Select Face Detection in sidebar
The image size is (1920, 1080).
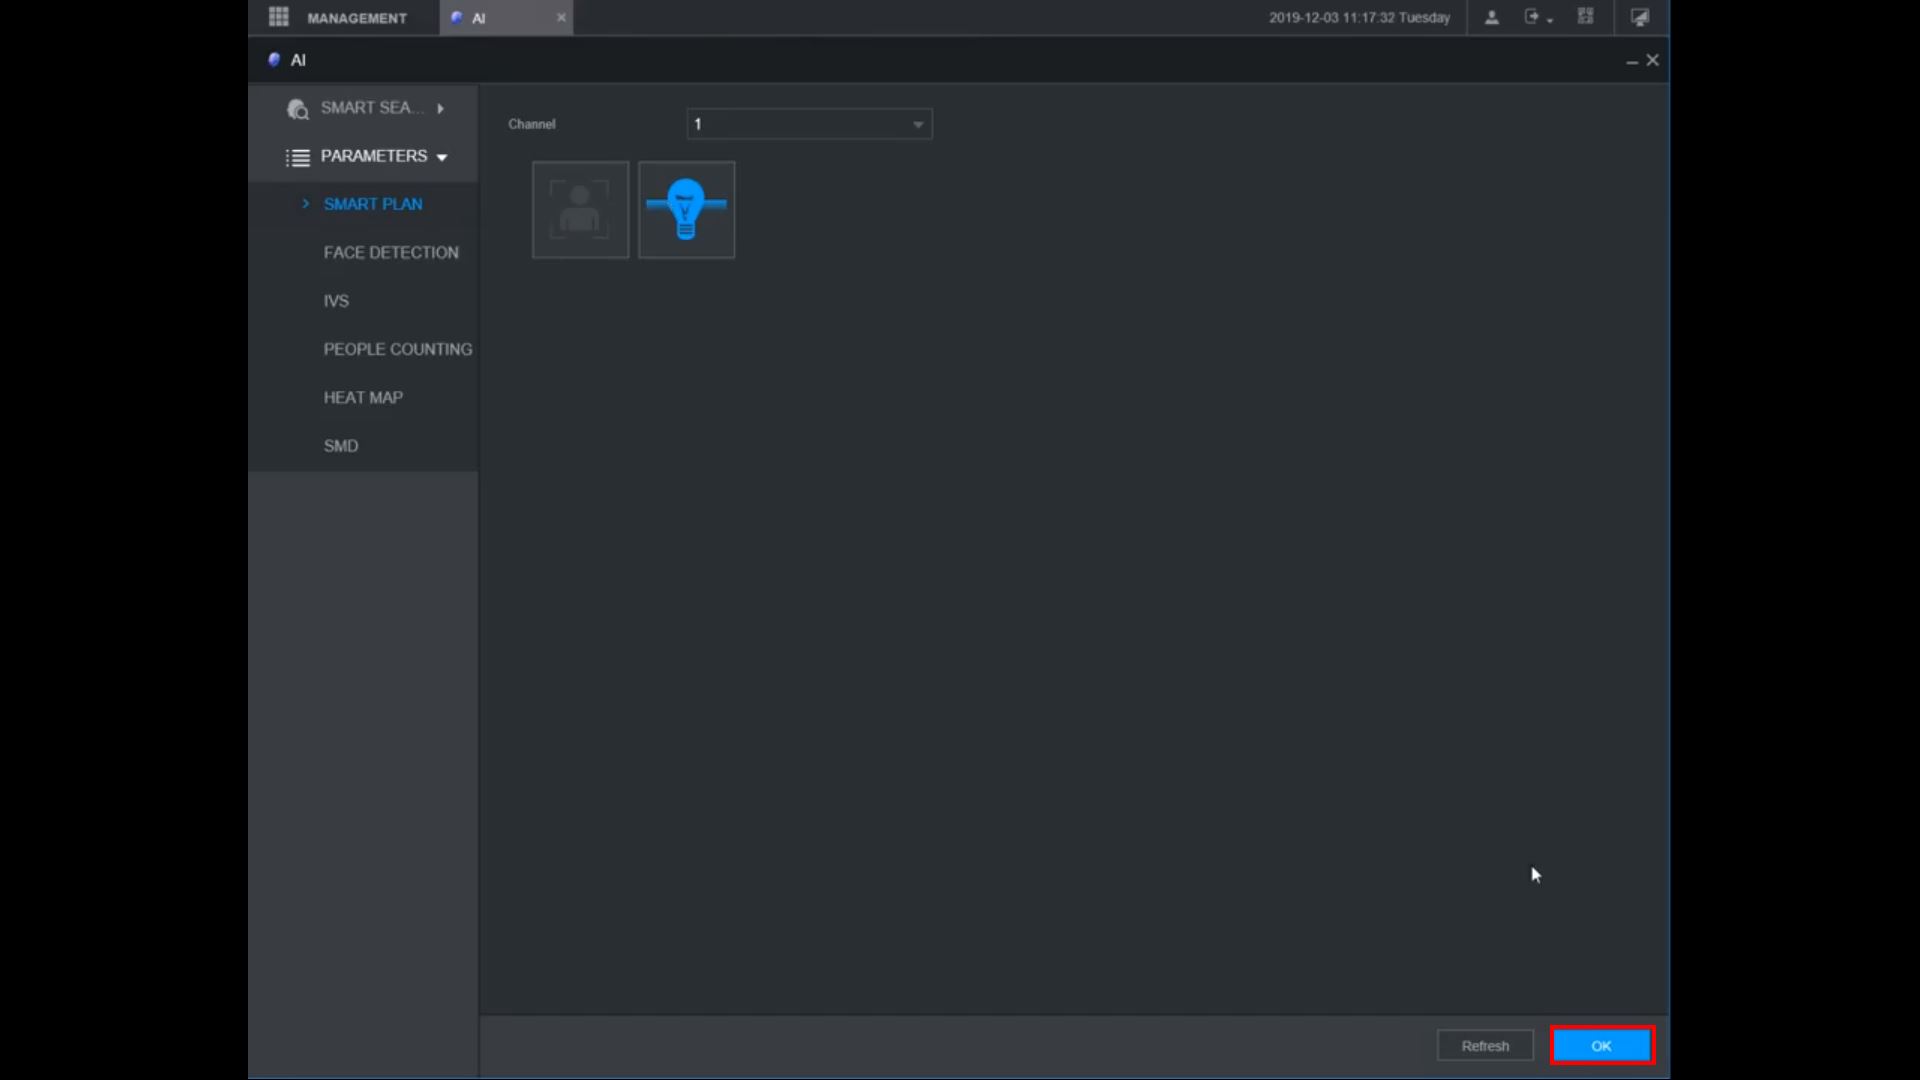click(x=391, y=253)
